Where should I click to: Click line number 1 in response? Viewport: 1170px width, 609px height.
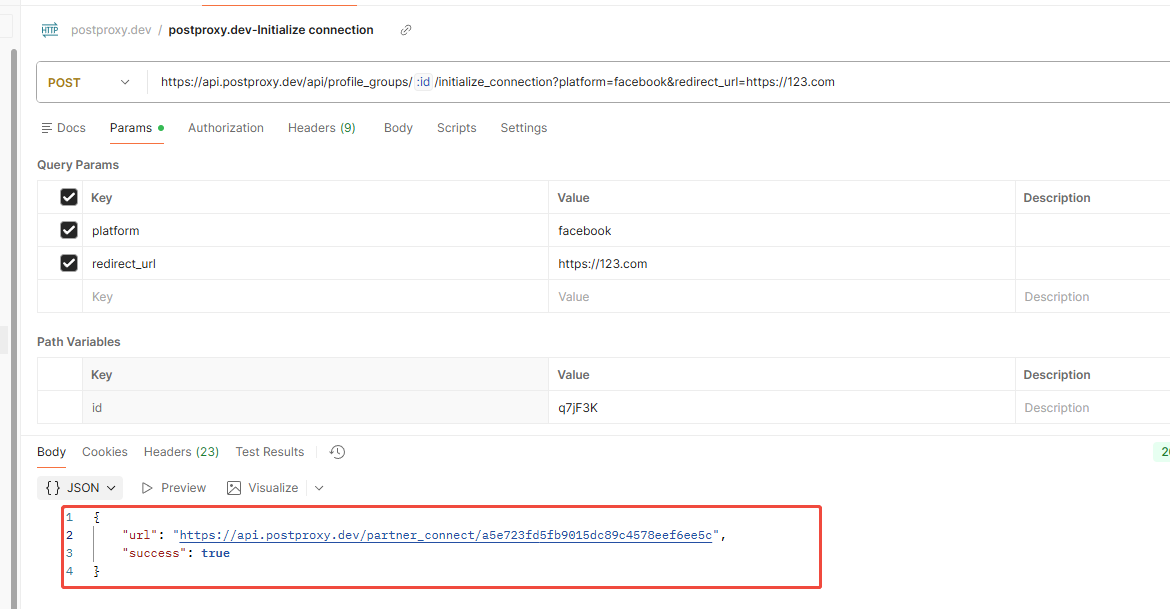pos(69,516)
